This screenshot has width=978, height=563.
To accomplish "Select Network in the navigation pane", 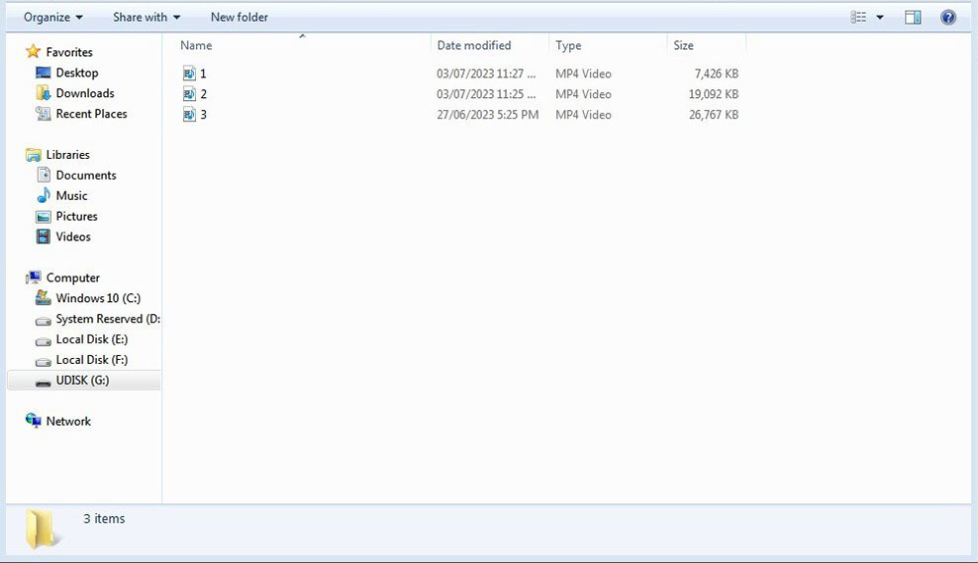I will tap(68, 421).
